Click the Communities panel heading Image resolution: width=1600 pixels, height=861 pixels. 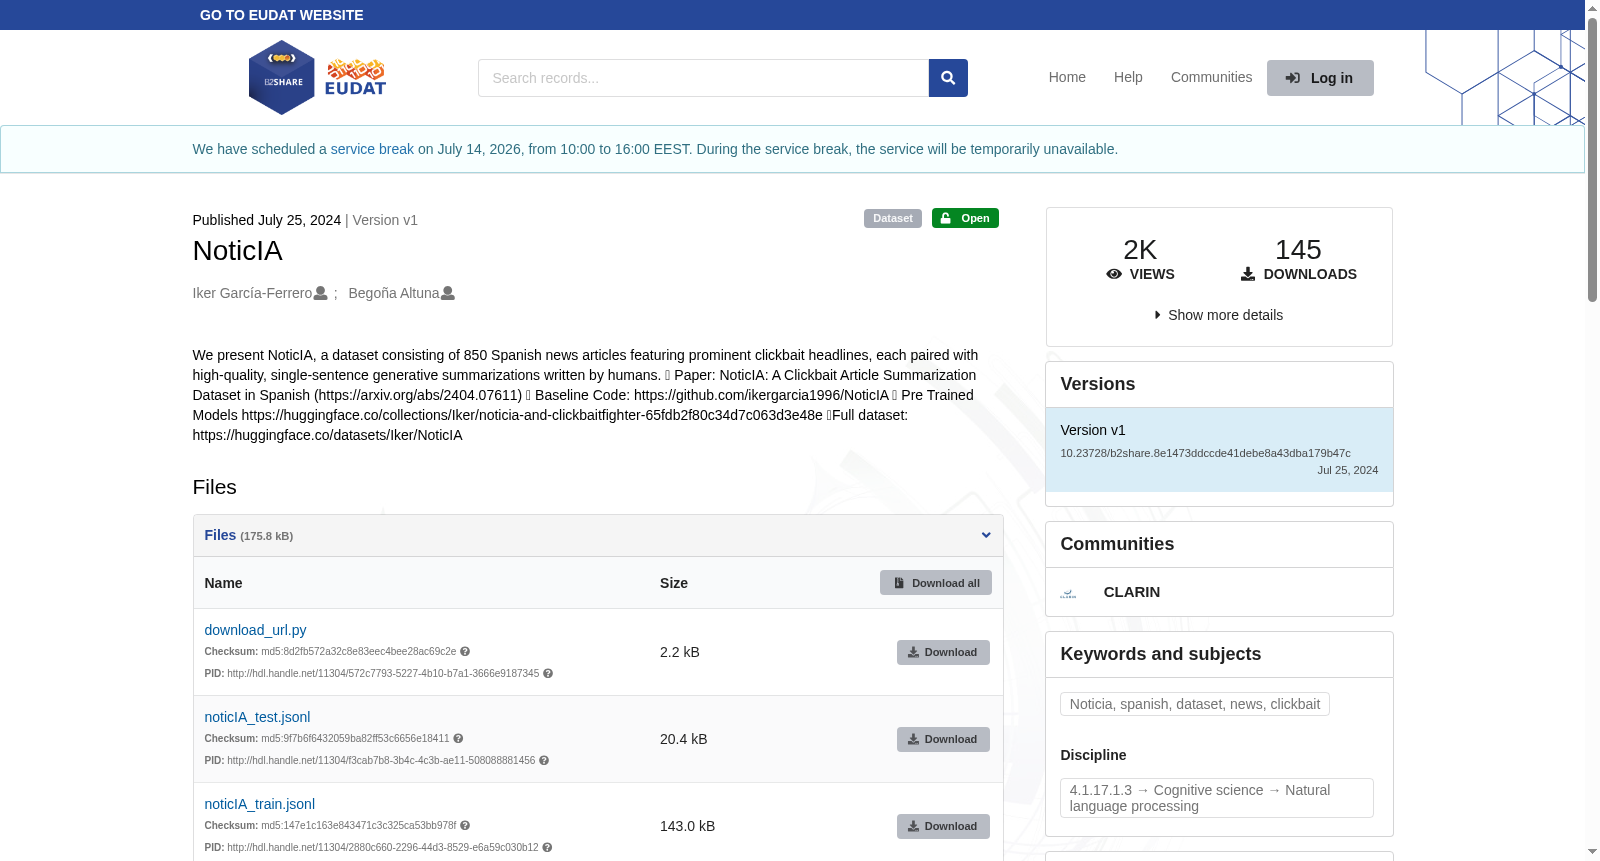1117,544
